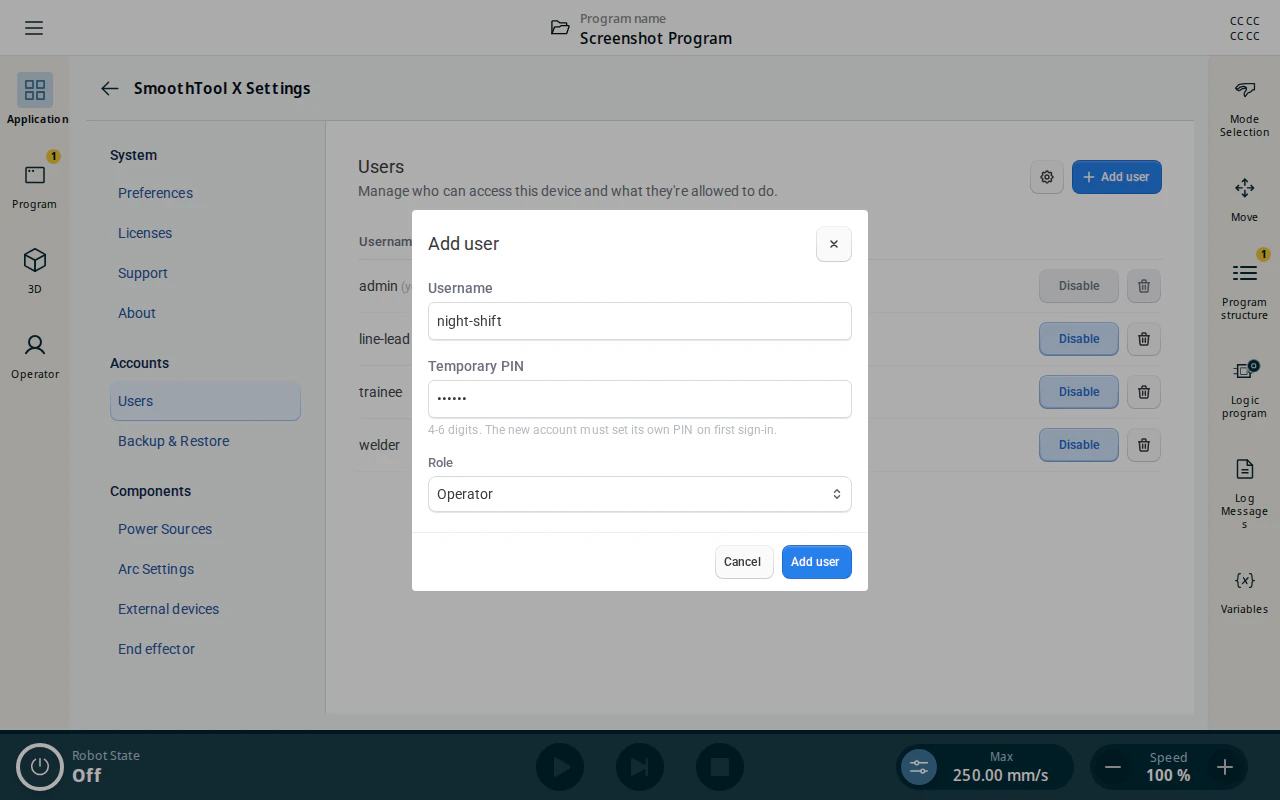Open Program structure panel

coord(1245,290)
